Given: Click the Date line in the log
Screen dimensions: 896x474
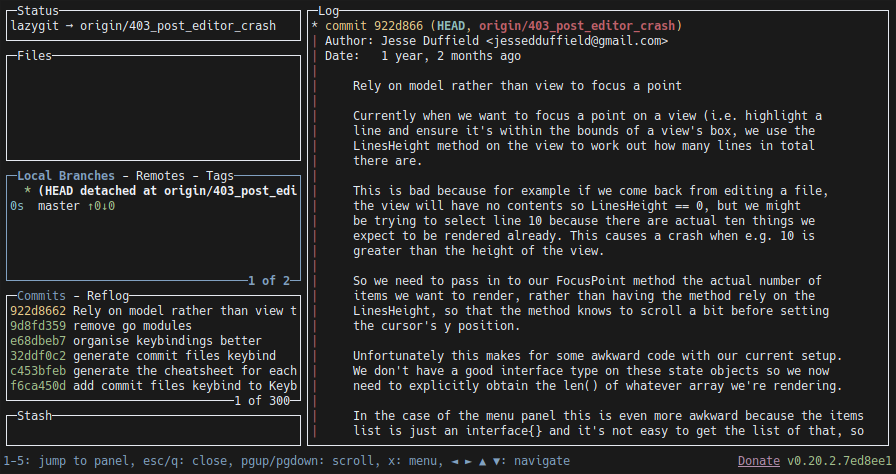Looking at the screenshot, I should pos(423,56).
